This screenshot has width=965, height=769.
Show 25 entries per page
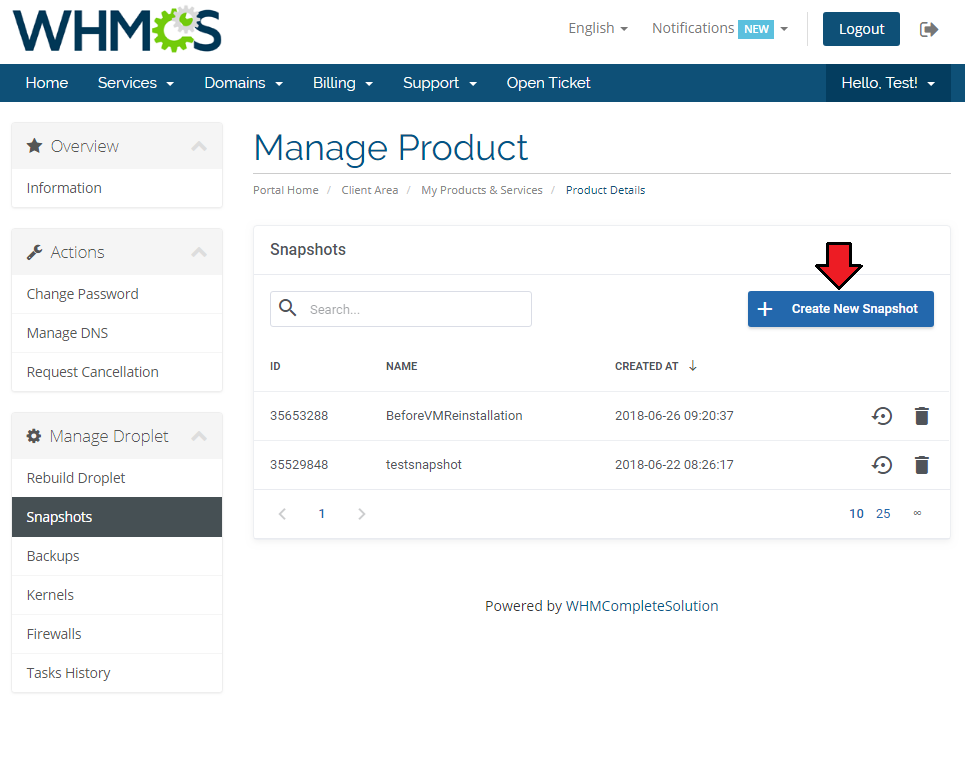point(883,514)
